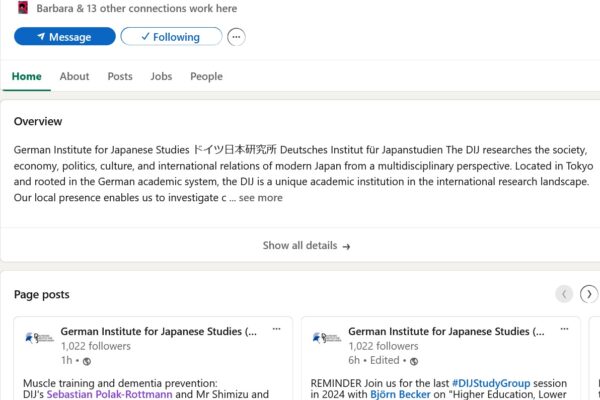Click the globe visibility icon on the 6h post
The image size is (600, 400).
(414, 361)
